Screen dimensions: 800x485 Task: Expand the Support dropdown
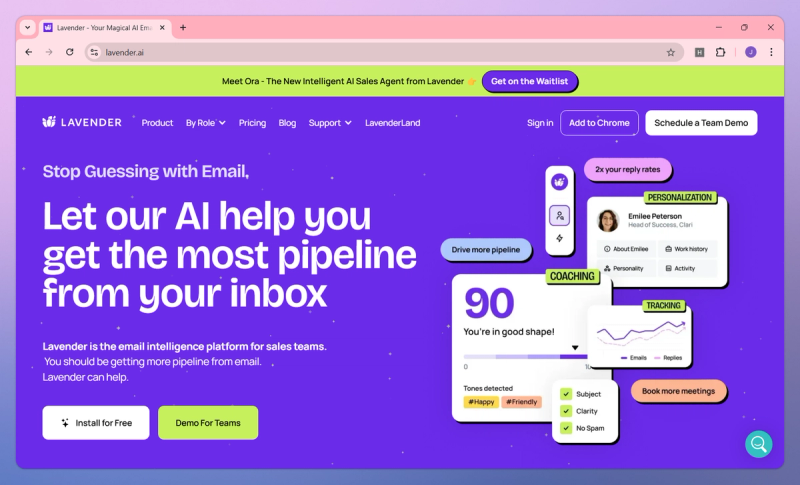330,123
